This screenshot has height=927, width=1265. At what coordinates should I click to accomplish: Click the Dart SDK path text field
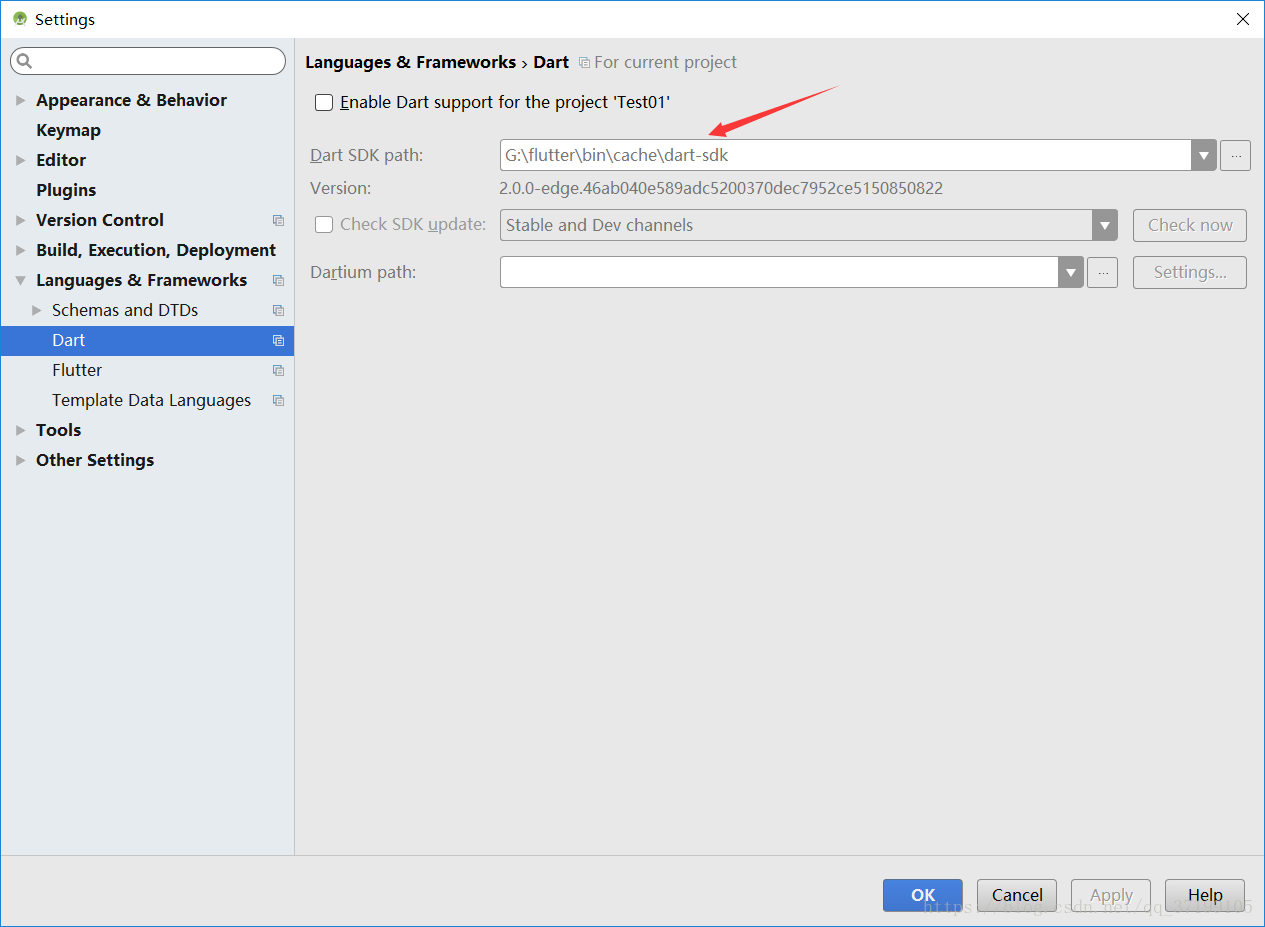tap(846, 156)
